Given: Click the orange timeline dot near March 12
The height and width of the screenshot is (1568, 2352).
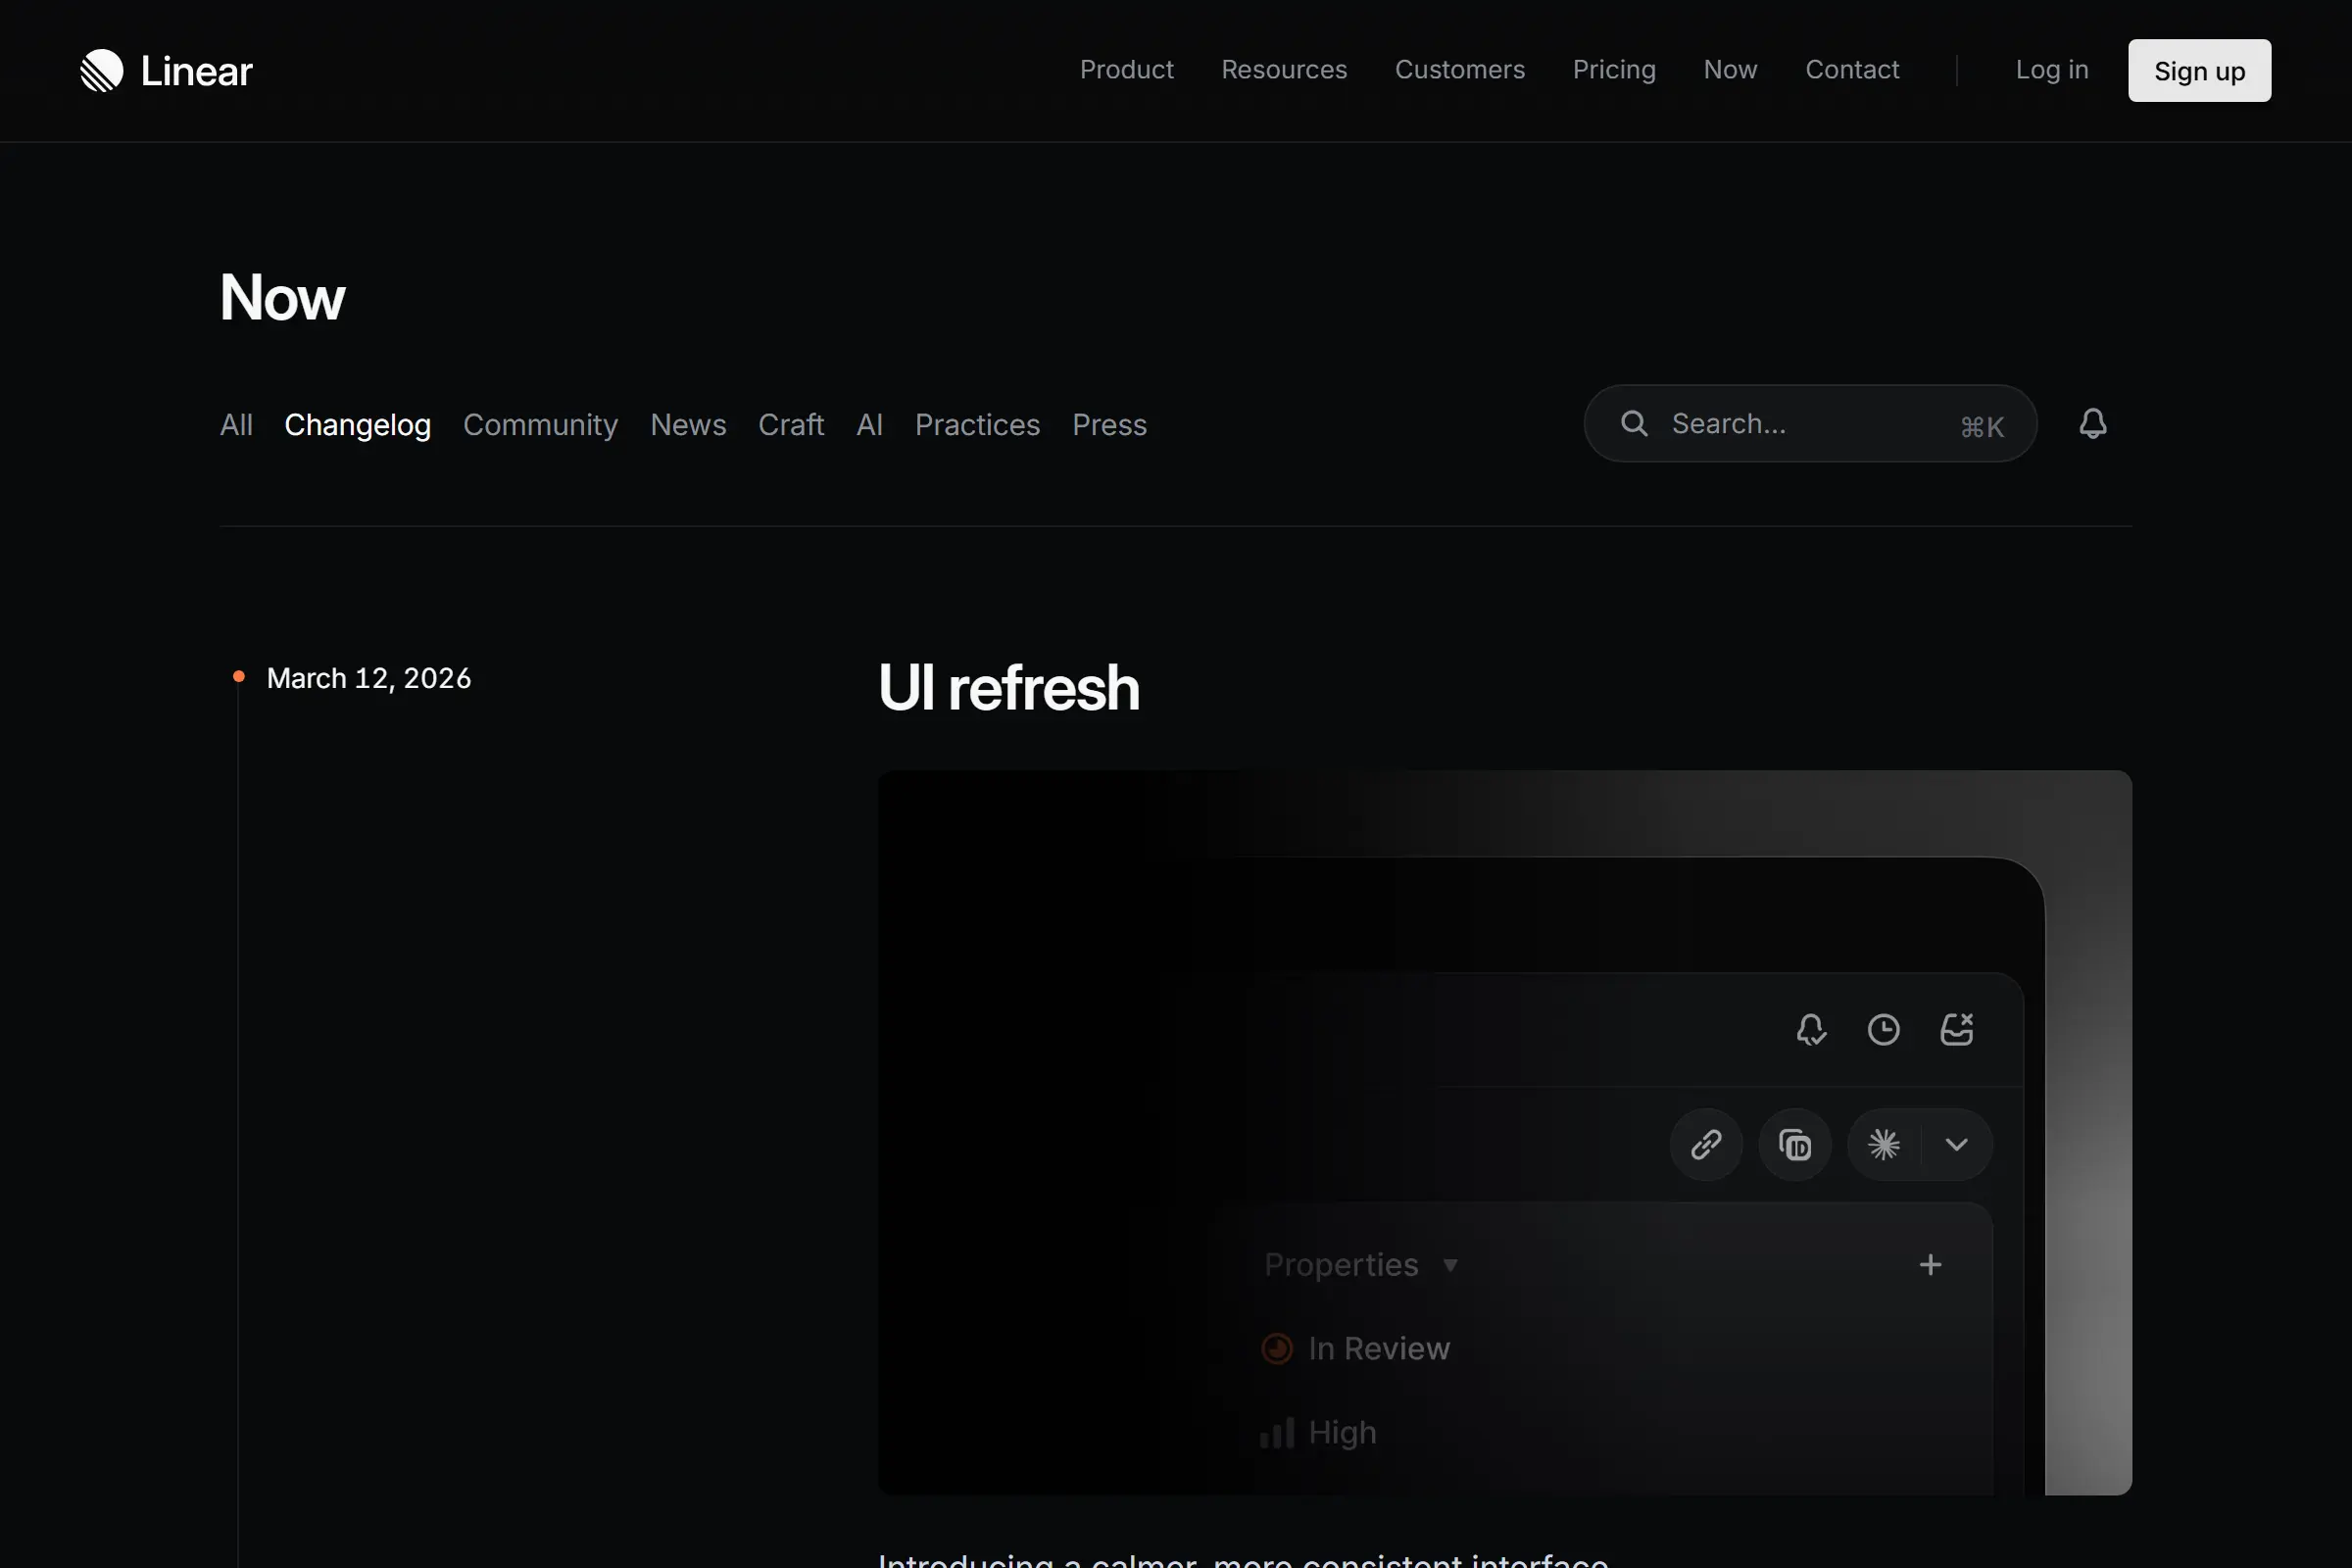Looking at the screenshot, I should (x=238, y=675).
